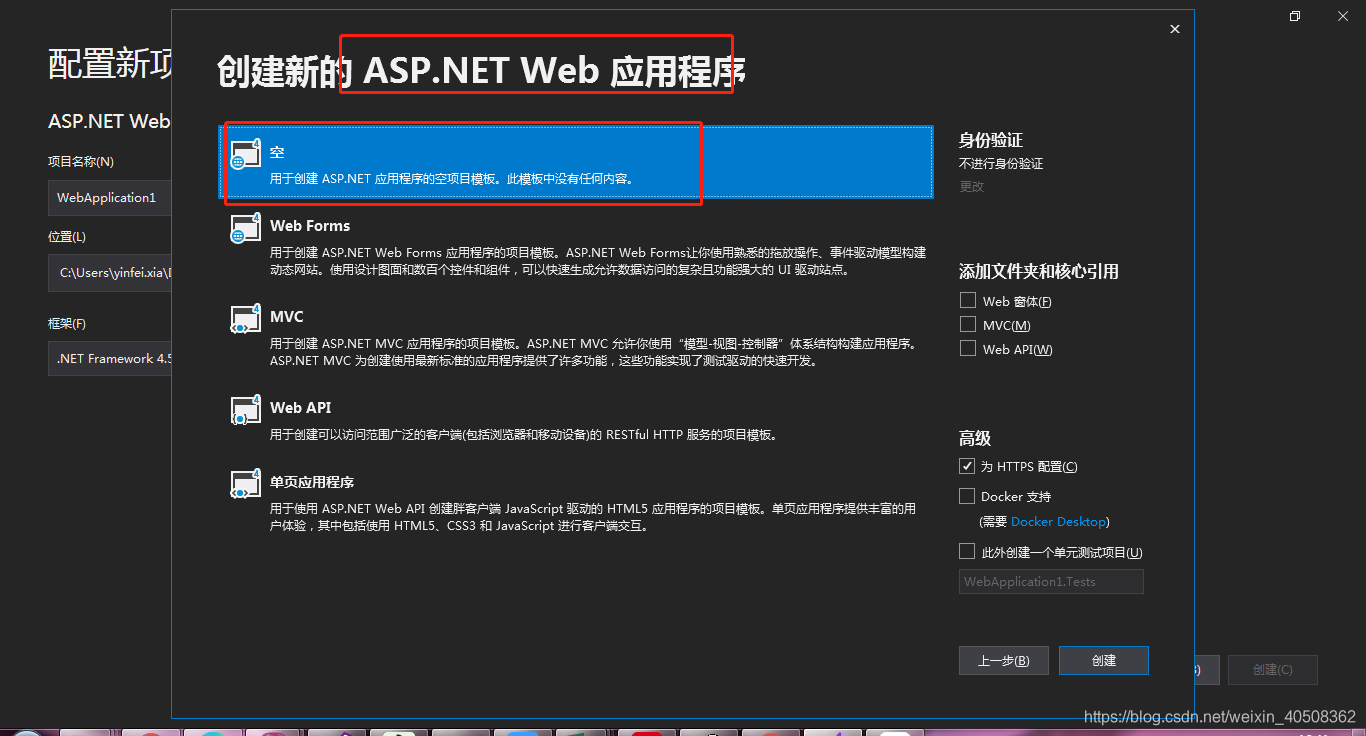The height and width of the screenshot is (736, 1366).
Task: Open the Docker Desktop link
Action: click(x=1059, y=522)
